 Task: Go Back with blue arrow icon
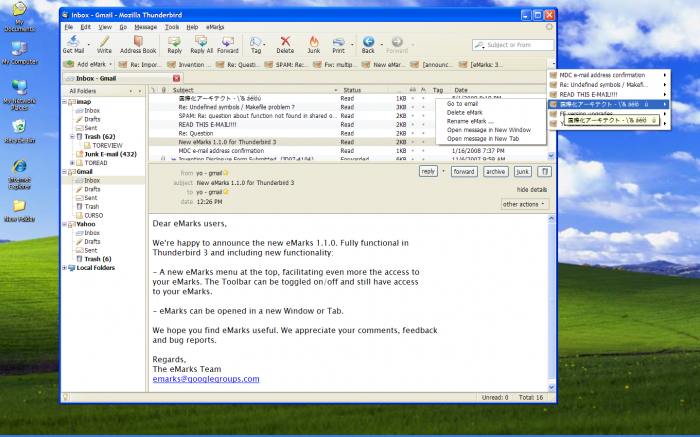pos(368,45)
